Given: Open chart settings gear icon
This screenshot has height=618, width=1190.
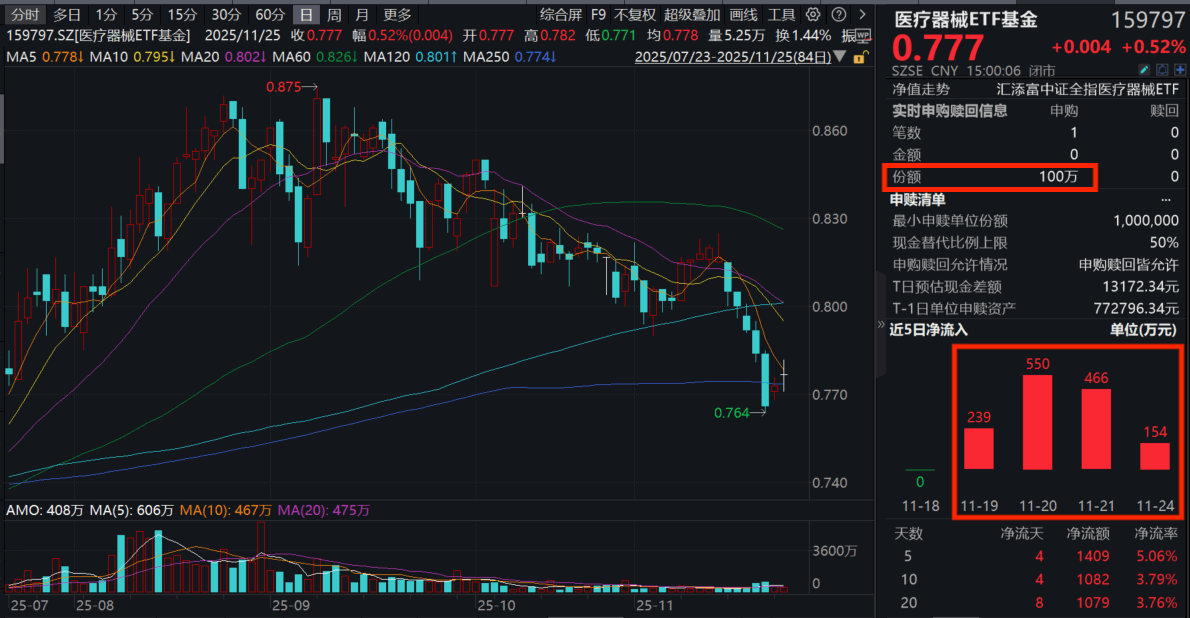Looking at the screenshot, I should (x=812, y=15).
